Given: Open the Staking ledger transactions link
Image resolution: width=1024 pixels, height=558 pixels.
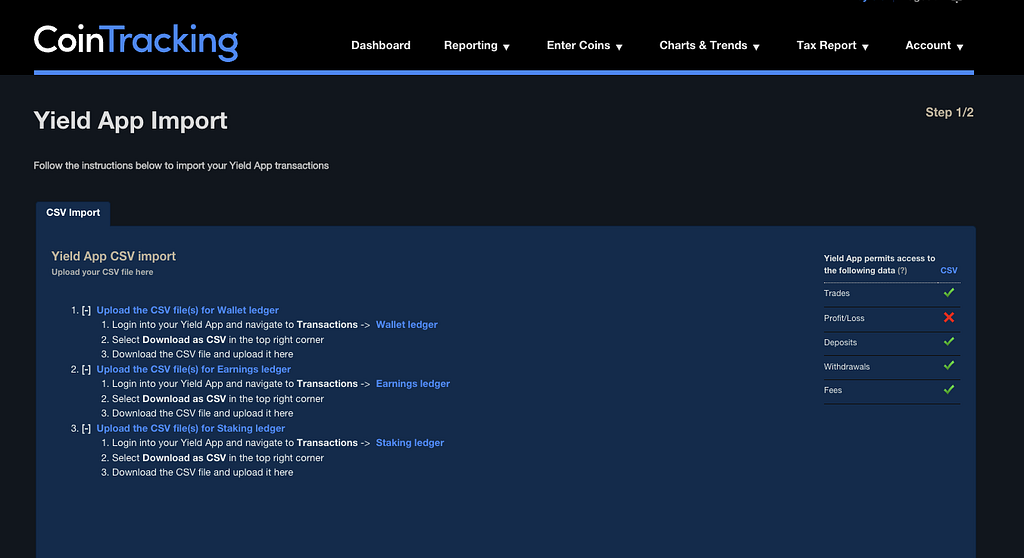Looking at the screenshot, I should [x=410, y=443].
